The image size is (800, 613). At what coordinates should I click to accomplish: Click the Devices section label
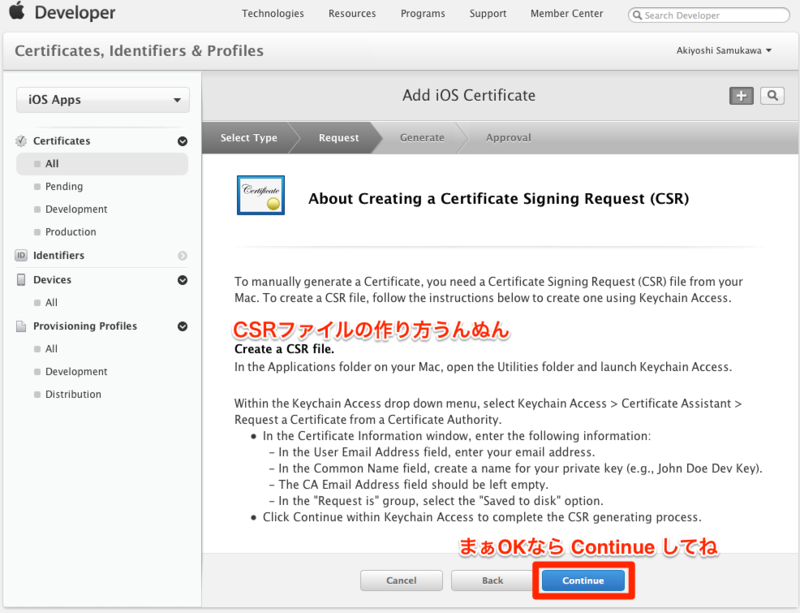(x=52, y=280)
